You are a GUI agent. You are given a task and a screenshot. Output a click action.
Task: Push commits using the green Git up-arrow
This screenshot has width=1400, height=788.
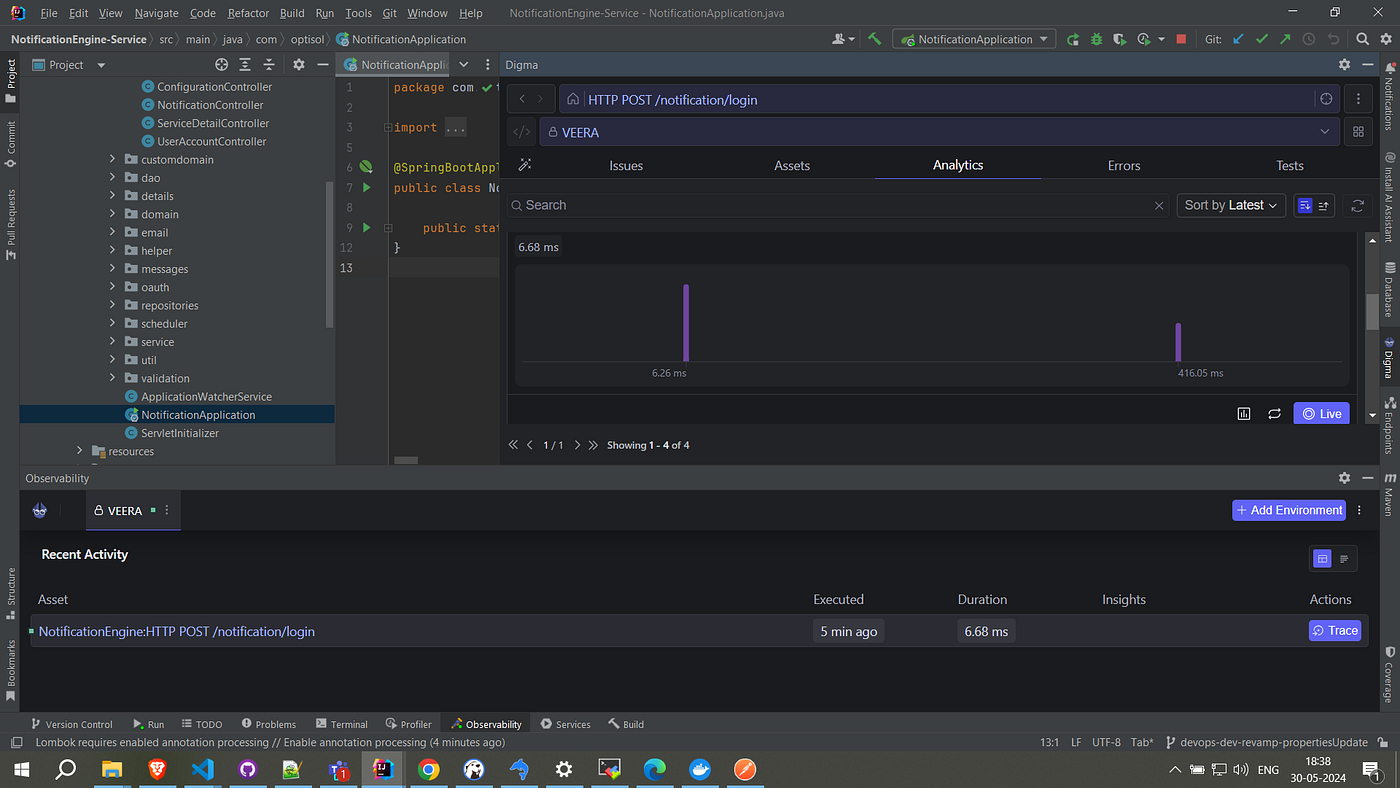1286,39
